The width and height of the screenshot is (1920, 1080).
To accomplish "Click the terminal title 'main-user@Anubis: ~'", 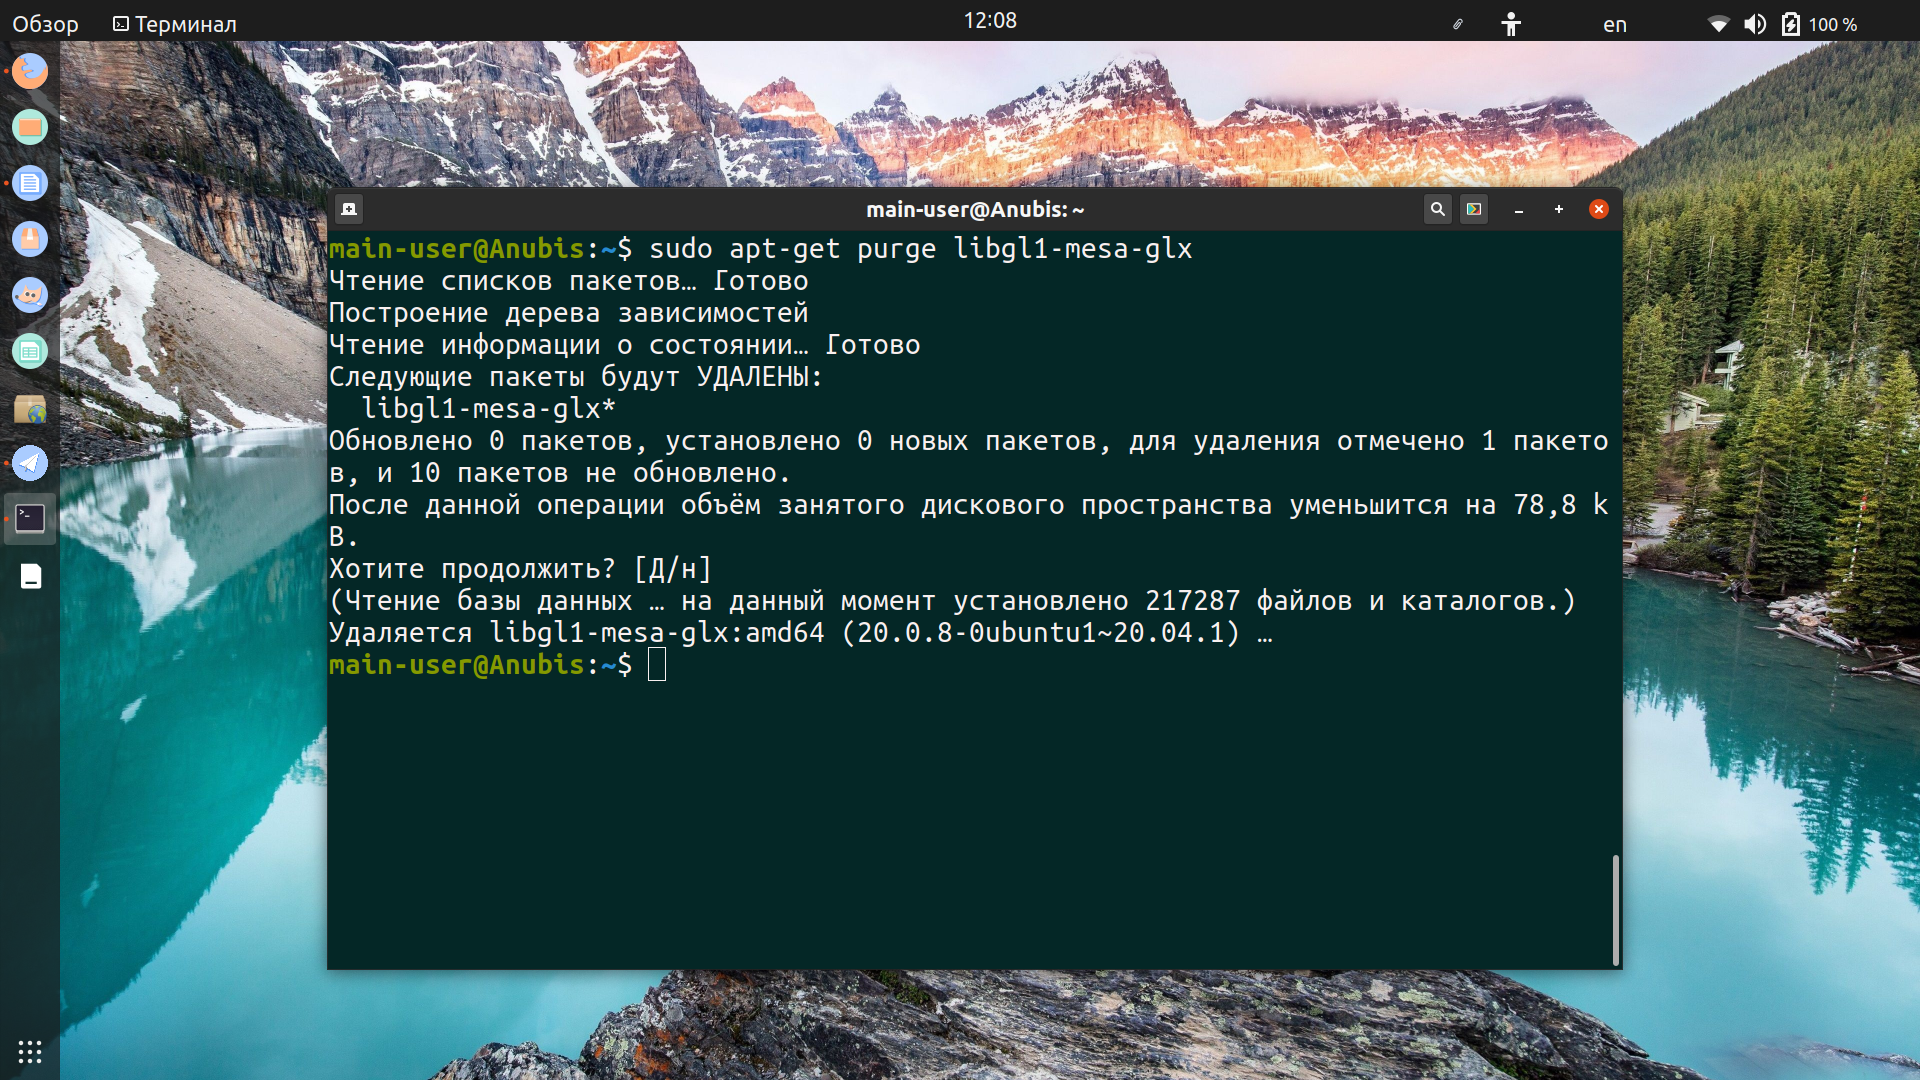I will coord(975,210).
